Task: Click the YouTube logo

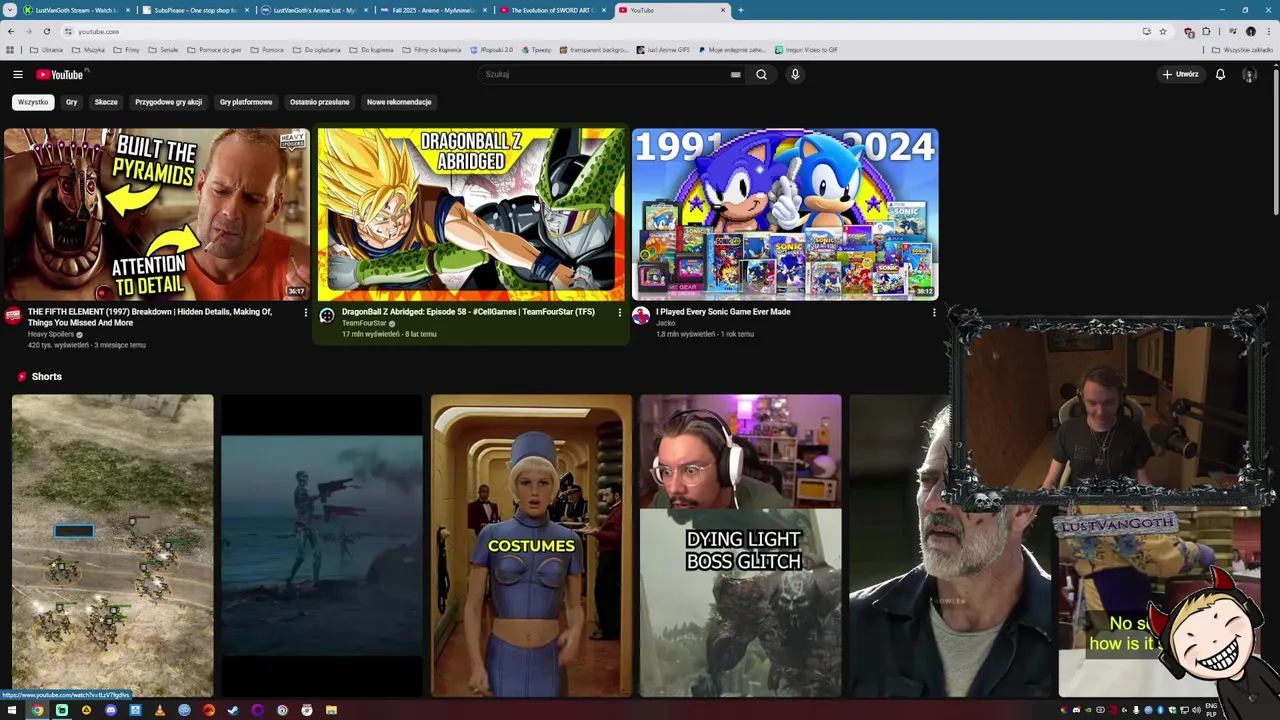Action: pyautogui.click(x=61, y=74)
